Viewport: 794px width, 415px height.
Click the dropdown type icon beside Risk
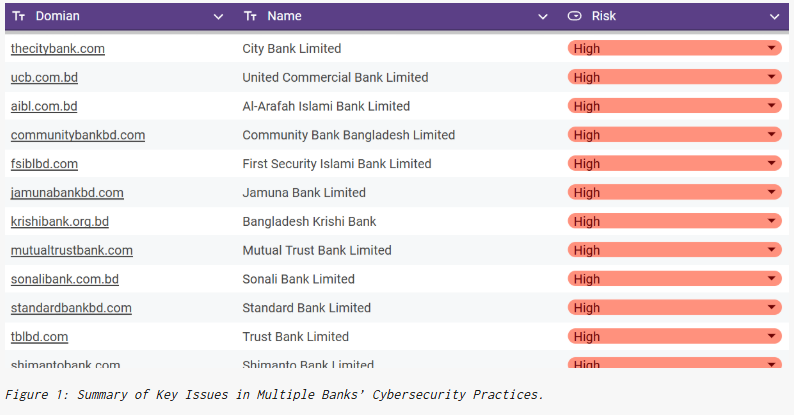pos(574,16)
